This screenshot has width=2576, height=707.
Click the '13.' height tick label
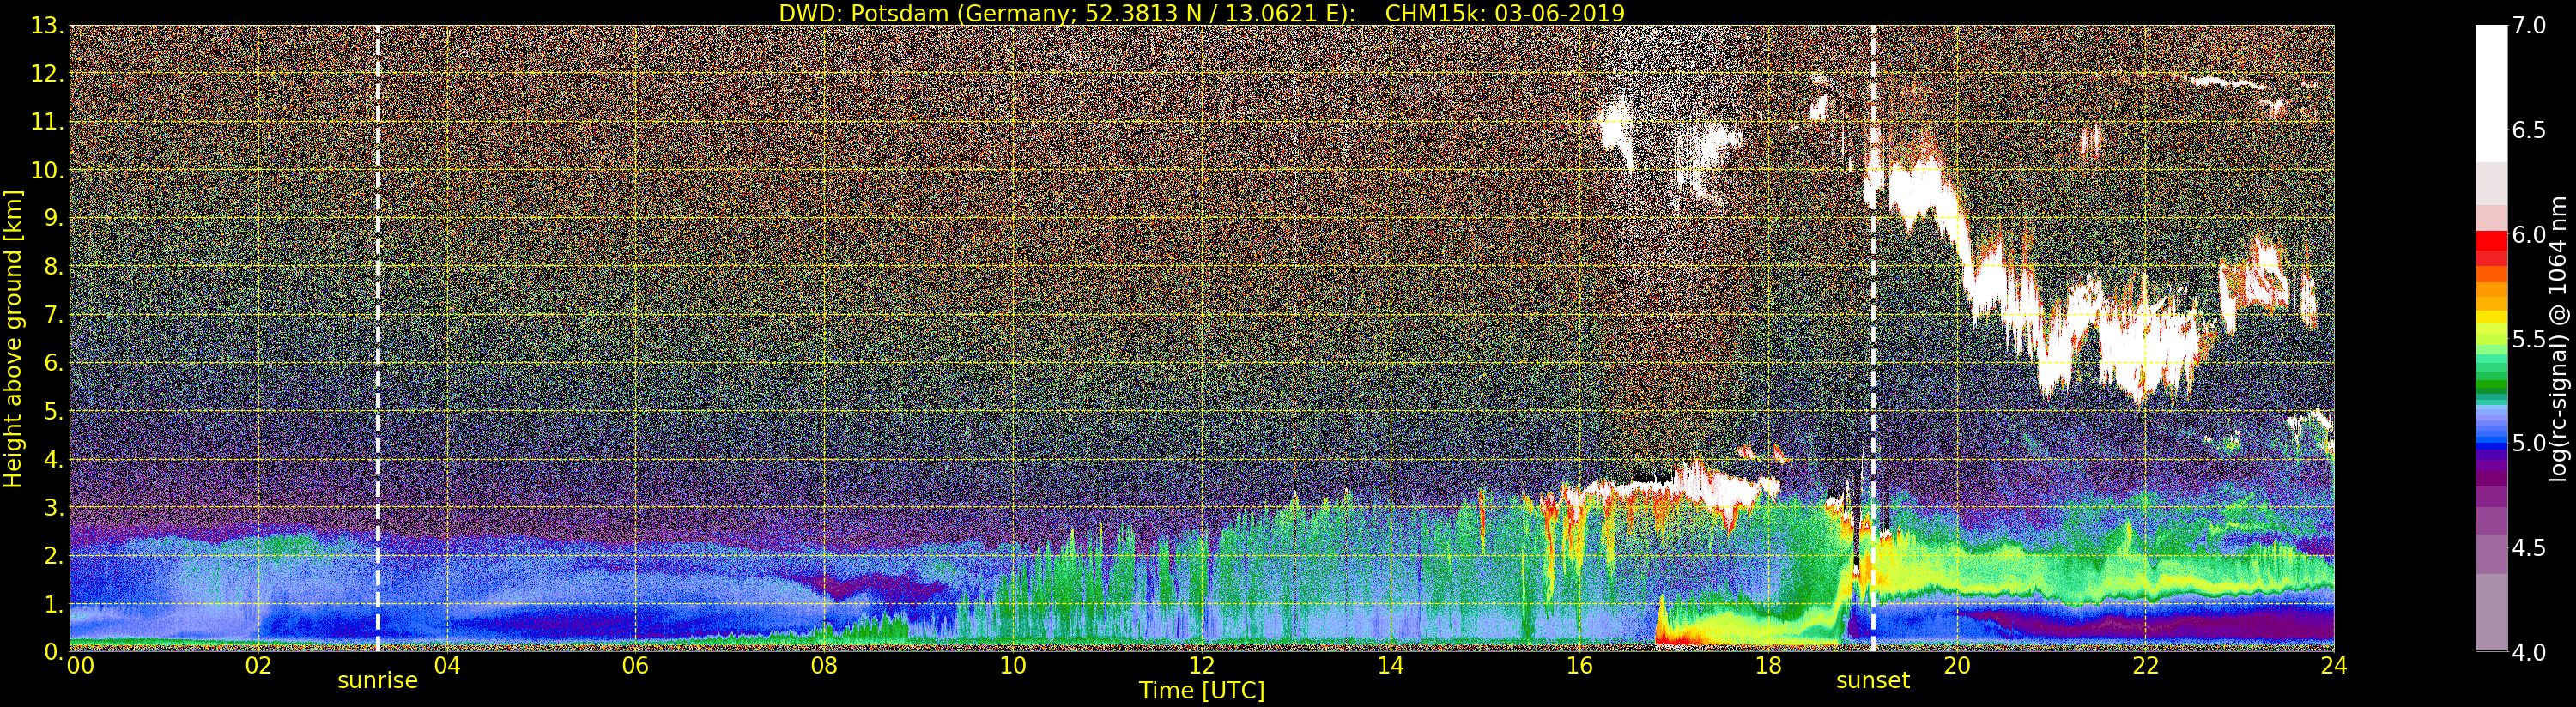click(x=47, y=26)
